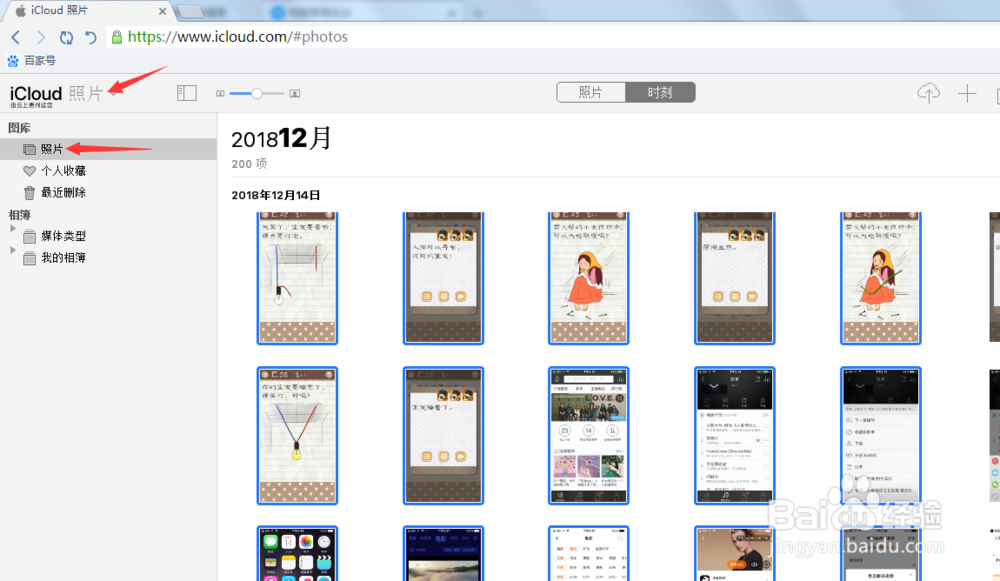Open the iCloud 照片 app switcher chevron
Image resolution: width=1000 pixels, height=581 pixels.
(114, 93)
